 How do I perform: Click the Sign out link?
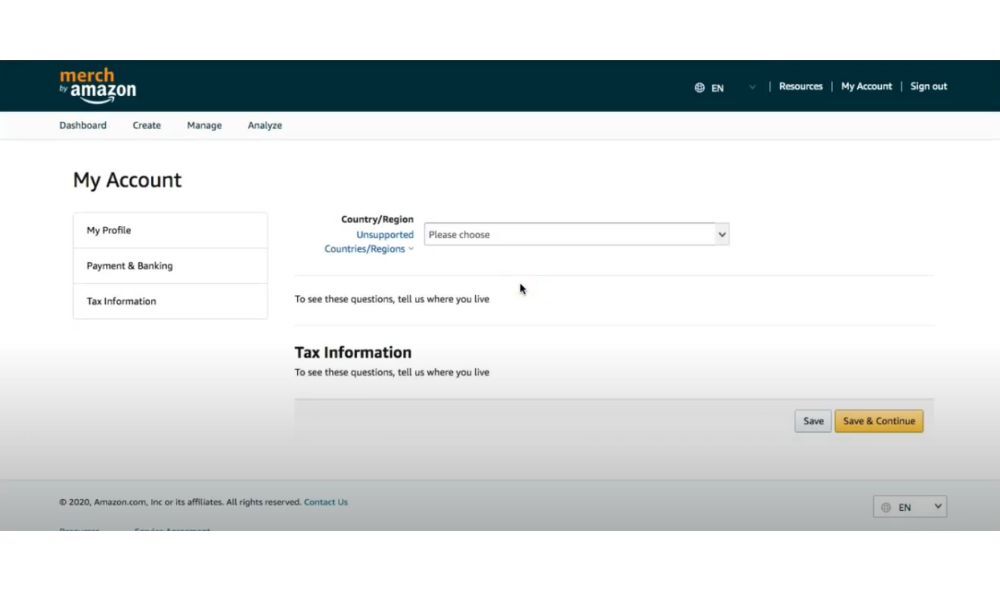pos(929,86)
